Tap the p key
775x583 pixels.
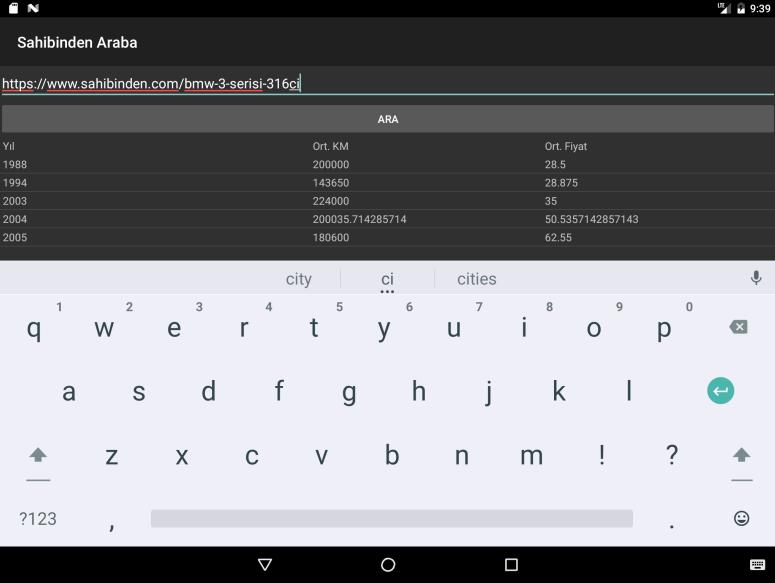[664, 330]
